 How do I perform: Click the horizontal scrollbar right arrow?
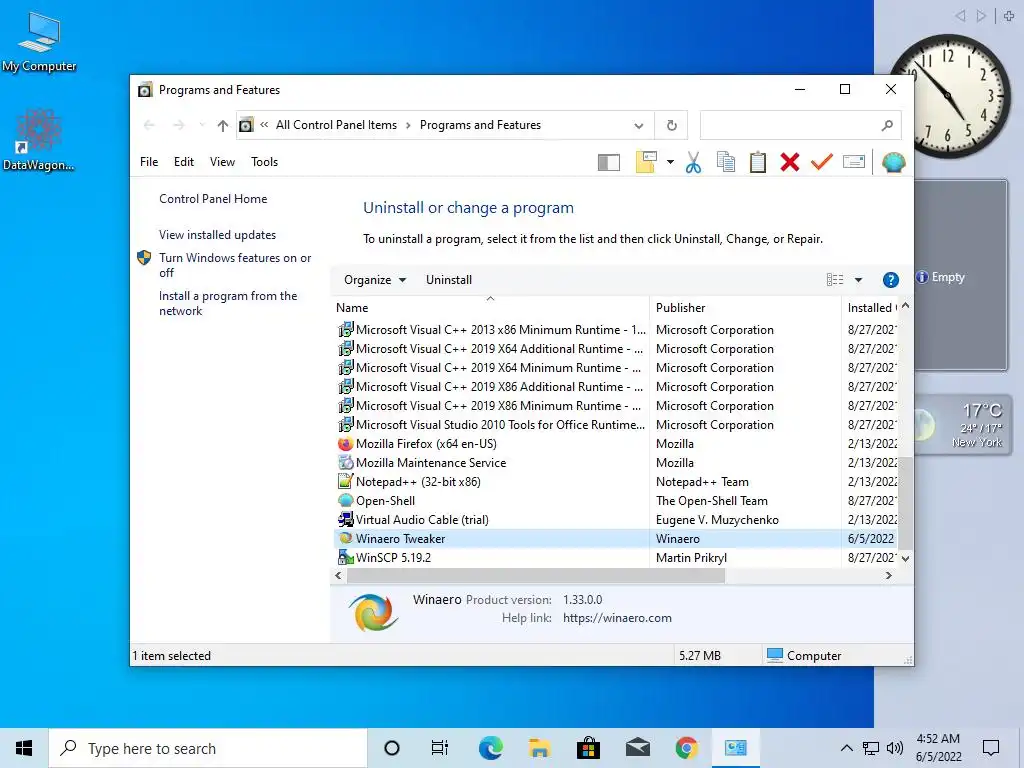[888, 576]
